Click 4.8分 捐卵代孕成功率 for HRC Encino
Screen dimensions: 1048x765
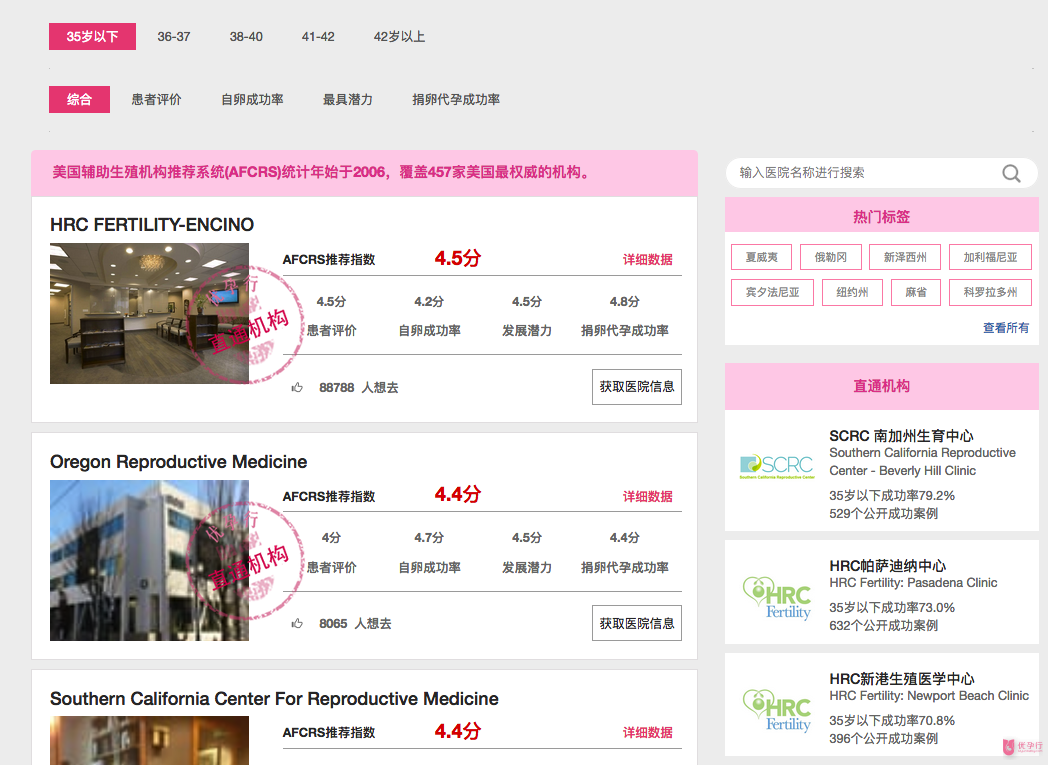point(624,302)
